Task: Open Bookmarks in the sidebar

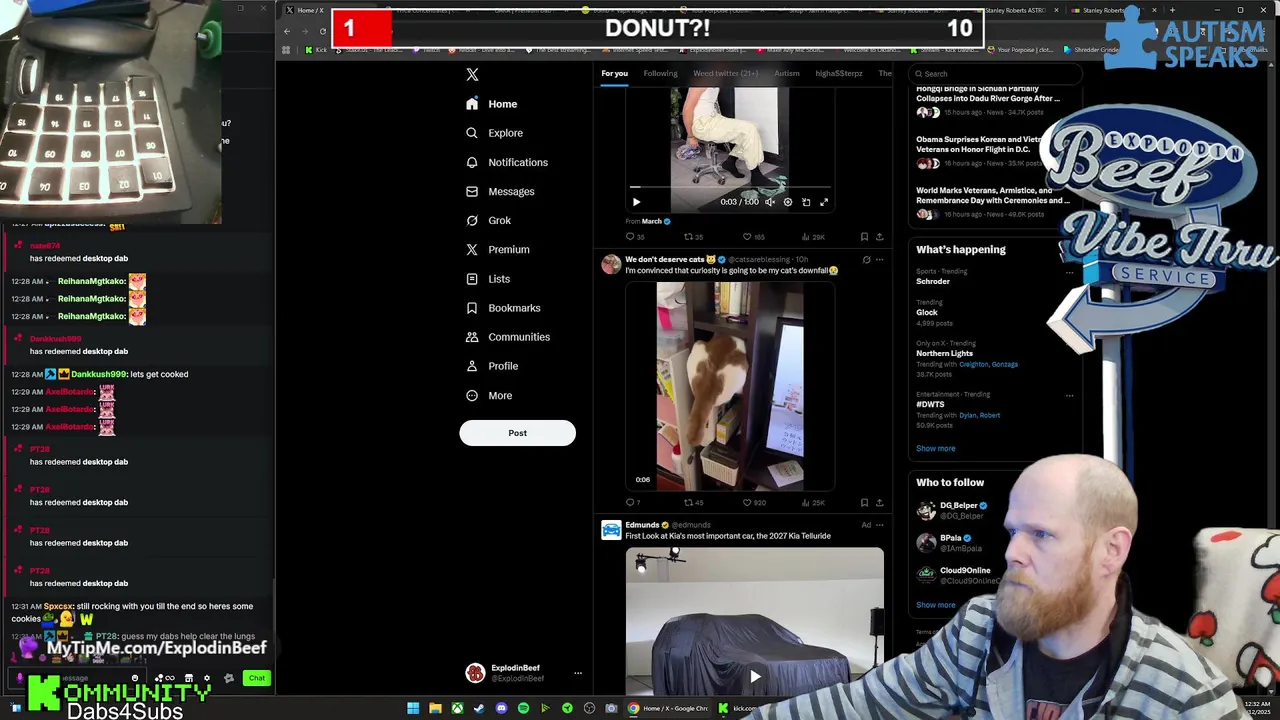Action: [503, 308]
